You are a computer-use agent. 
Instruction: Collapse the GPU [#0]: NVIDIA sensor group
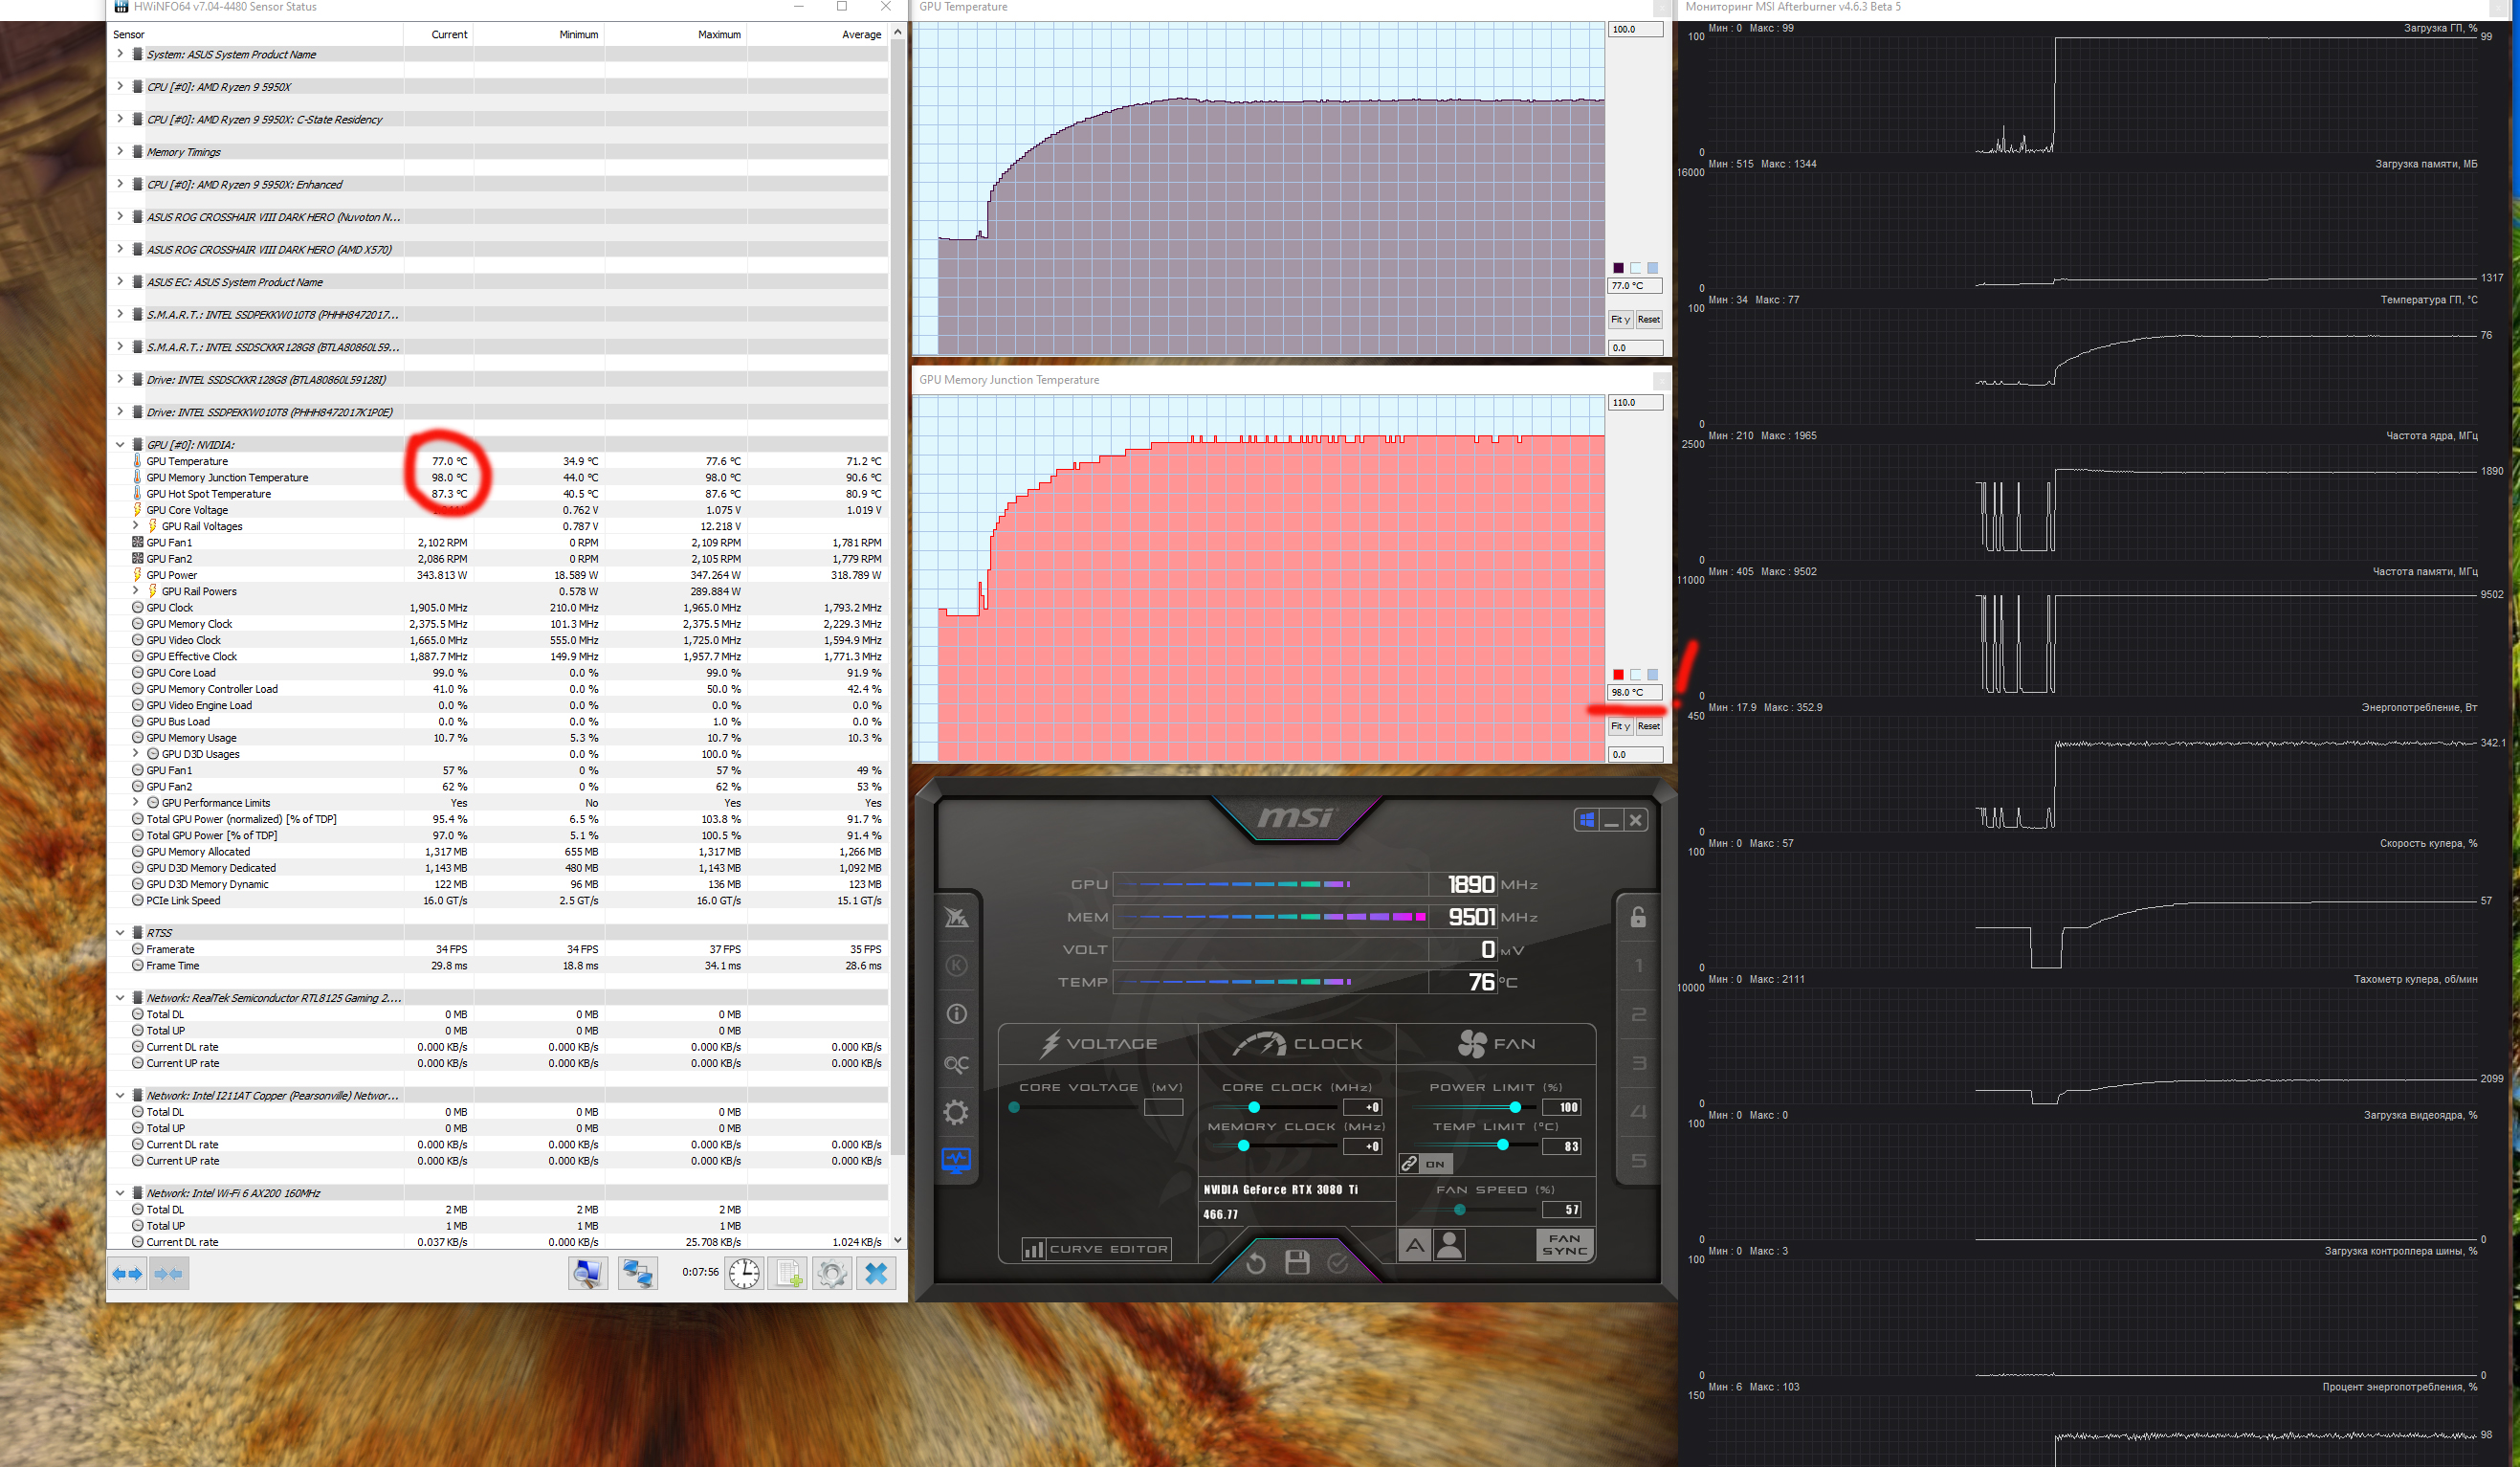coord(120,445)
